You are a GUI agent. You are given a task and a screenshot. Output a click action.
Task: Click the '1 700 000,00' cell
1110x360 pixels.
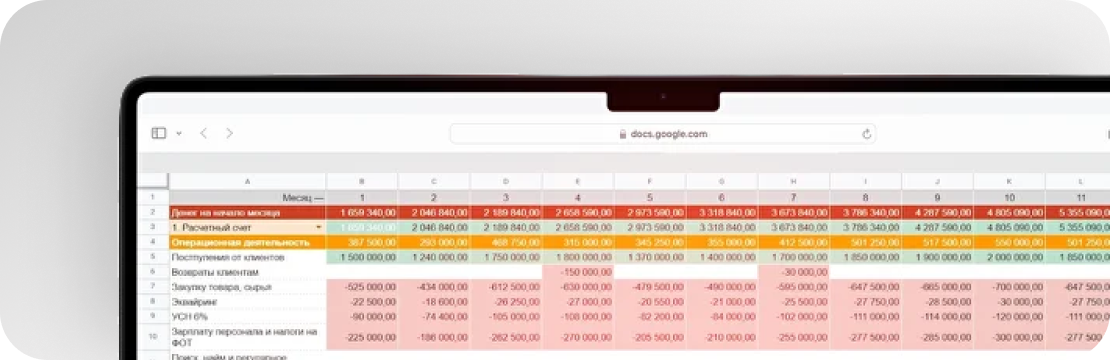[794, 257]
